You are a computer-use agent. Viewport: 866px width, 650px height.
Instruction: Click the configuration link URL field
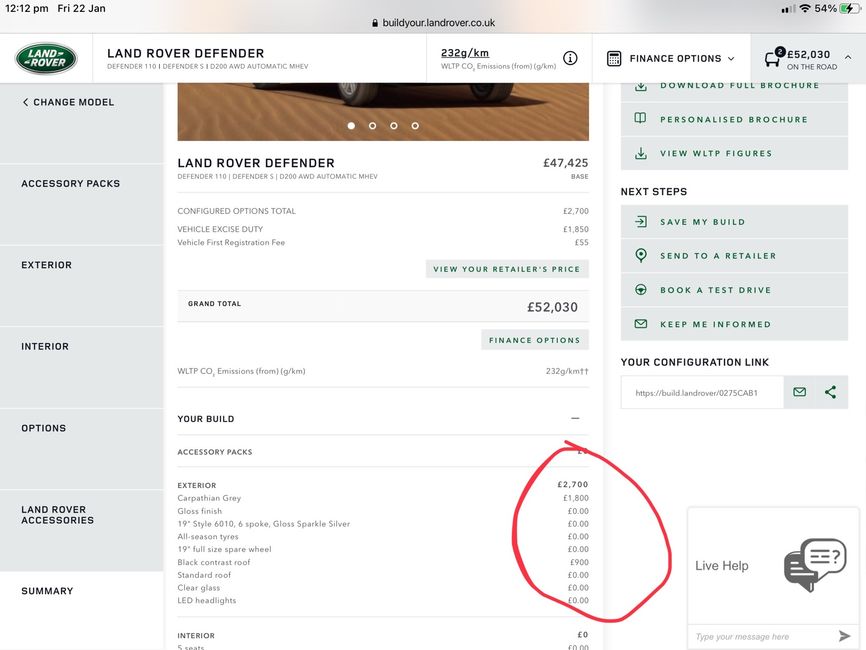point(702,393)
